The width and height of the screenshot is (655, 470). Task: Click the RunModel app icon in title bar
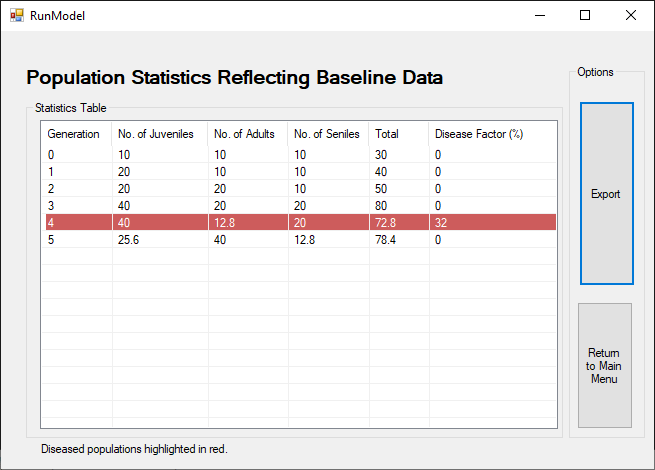tap(16, 15)
